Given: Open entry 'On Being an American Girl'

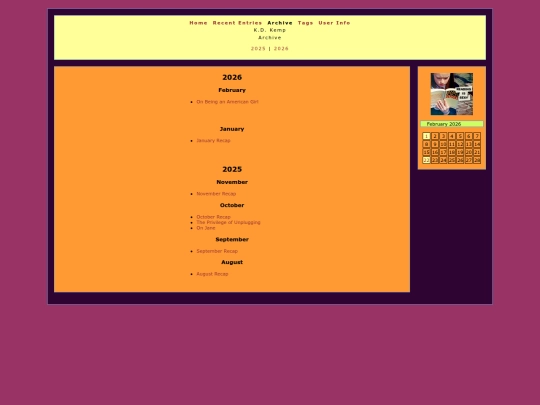Looking at the screenshot, I should tap(227, 102).
